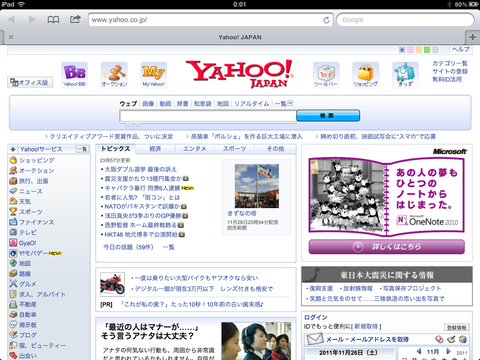
Task: Click the ショッピング sidebar icon
Action: click(13, 160)
